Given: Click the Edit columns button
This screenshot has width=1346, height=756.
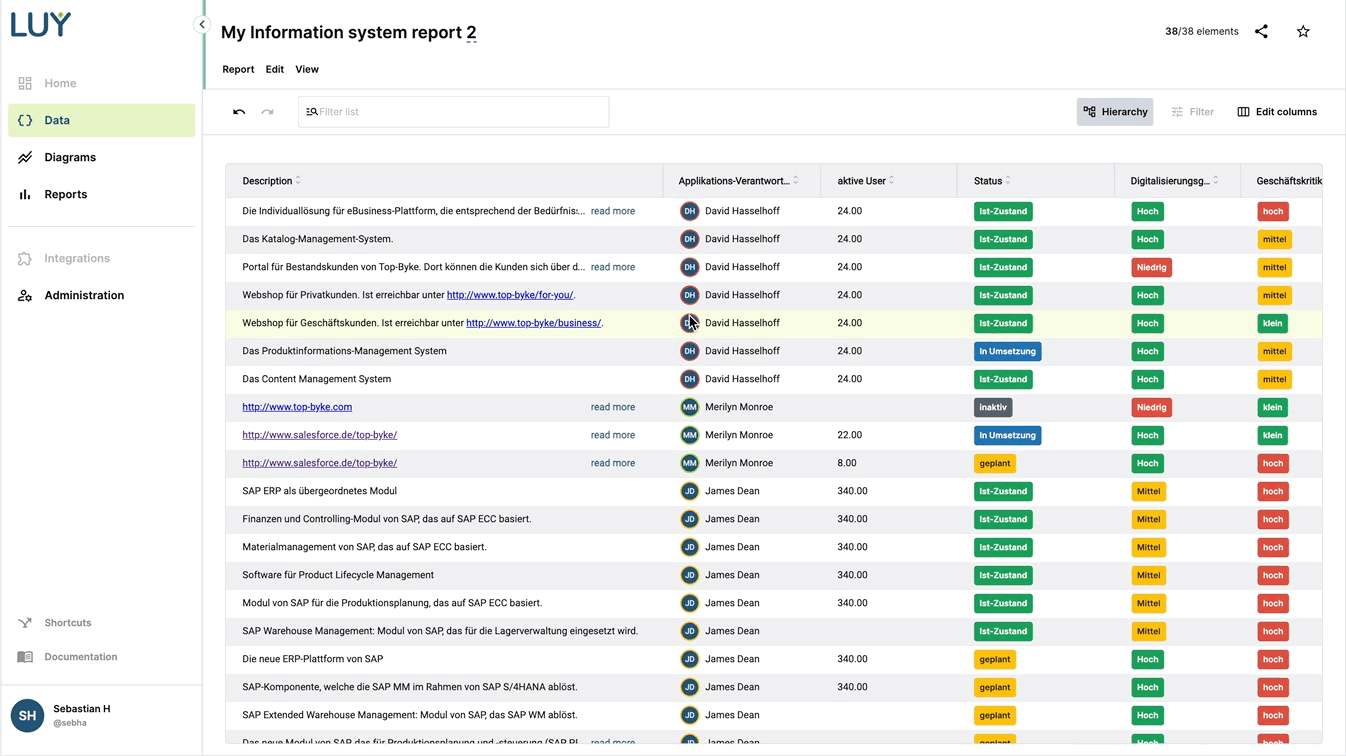Looking at the screenshot, I should 1277,112.
